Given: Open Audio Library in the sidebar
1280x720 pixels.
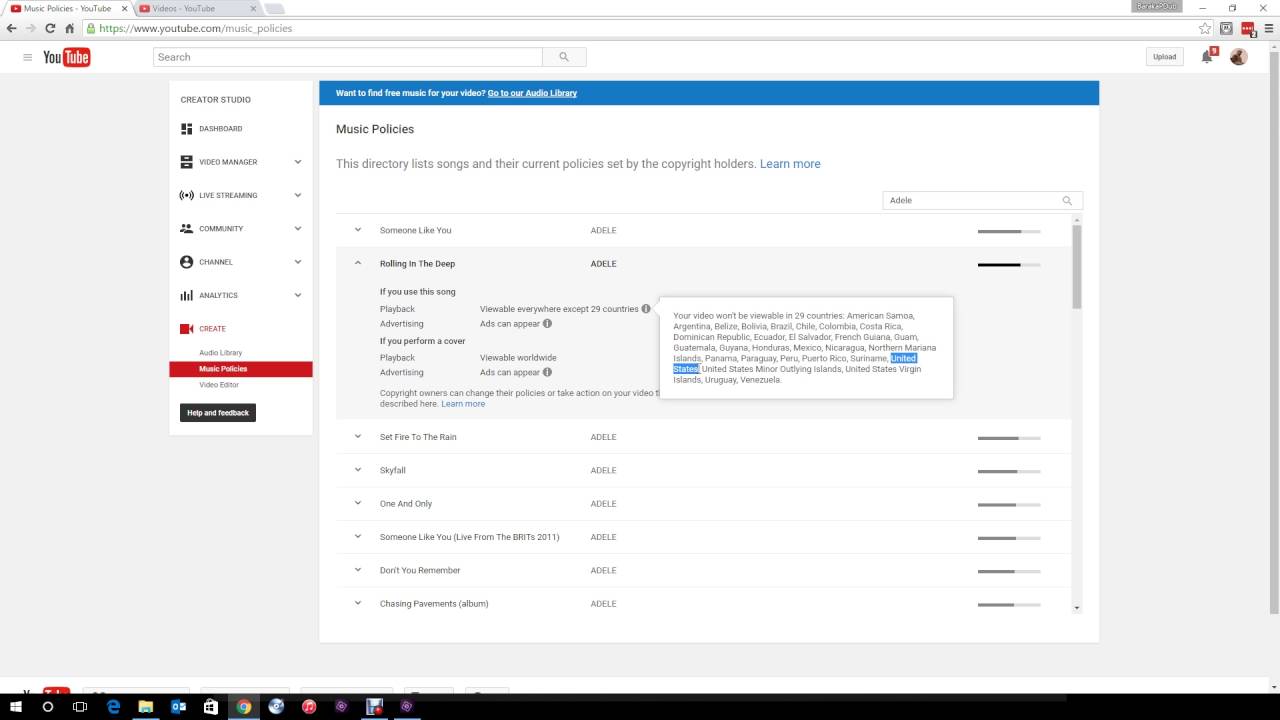Looking at the screenshot, I should [220, 353].
